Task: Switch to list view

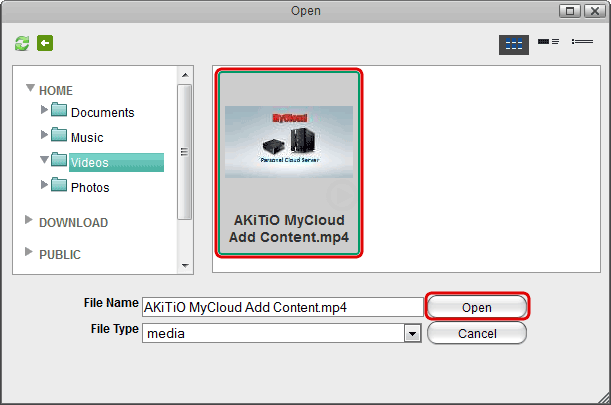Action: click(x=581, y=43)
